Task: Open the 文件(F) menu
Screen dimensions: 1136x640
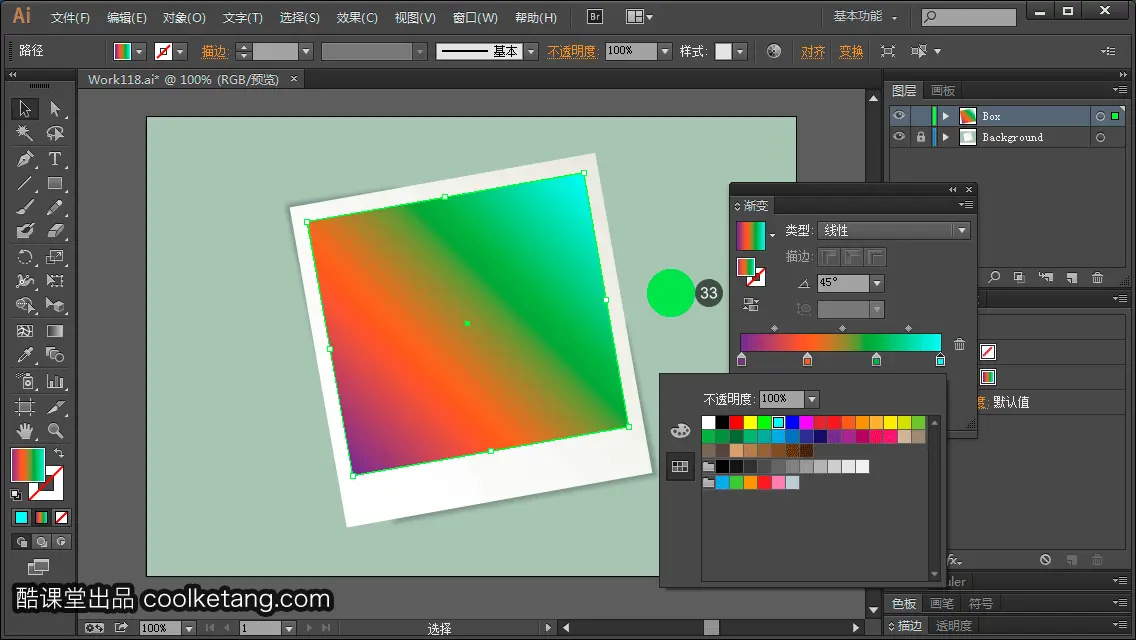Action: [70, 17]
